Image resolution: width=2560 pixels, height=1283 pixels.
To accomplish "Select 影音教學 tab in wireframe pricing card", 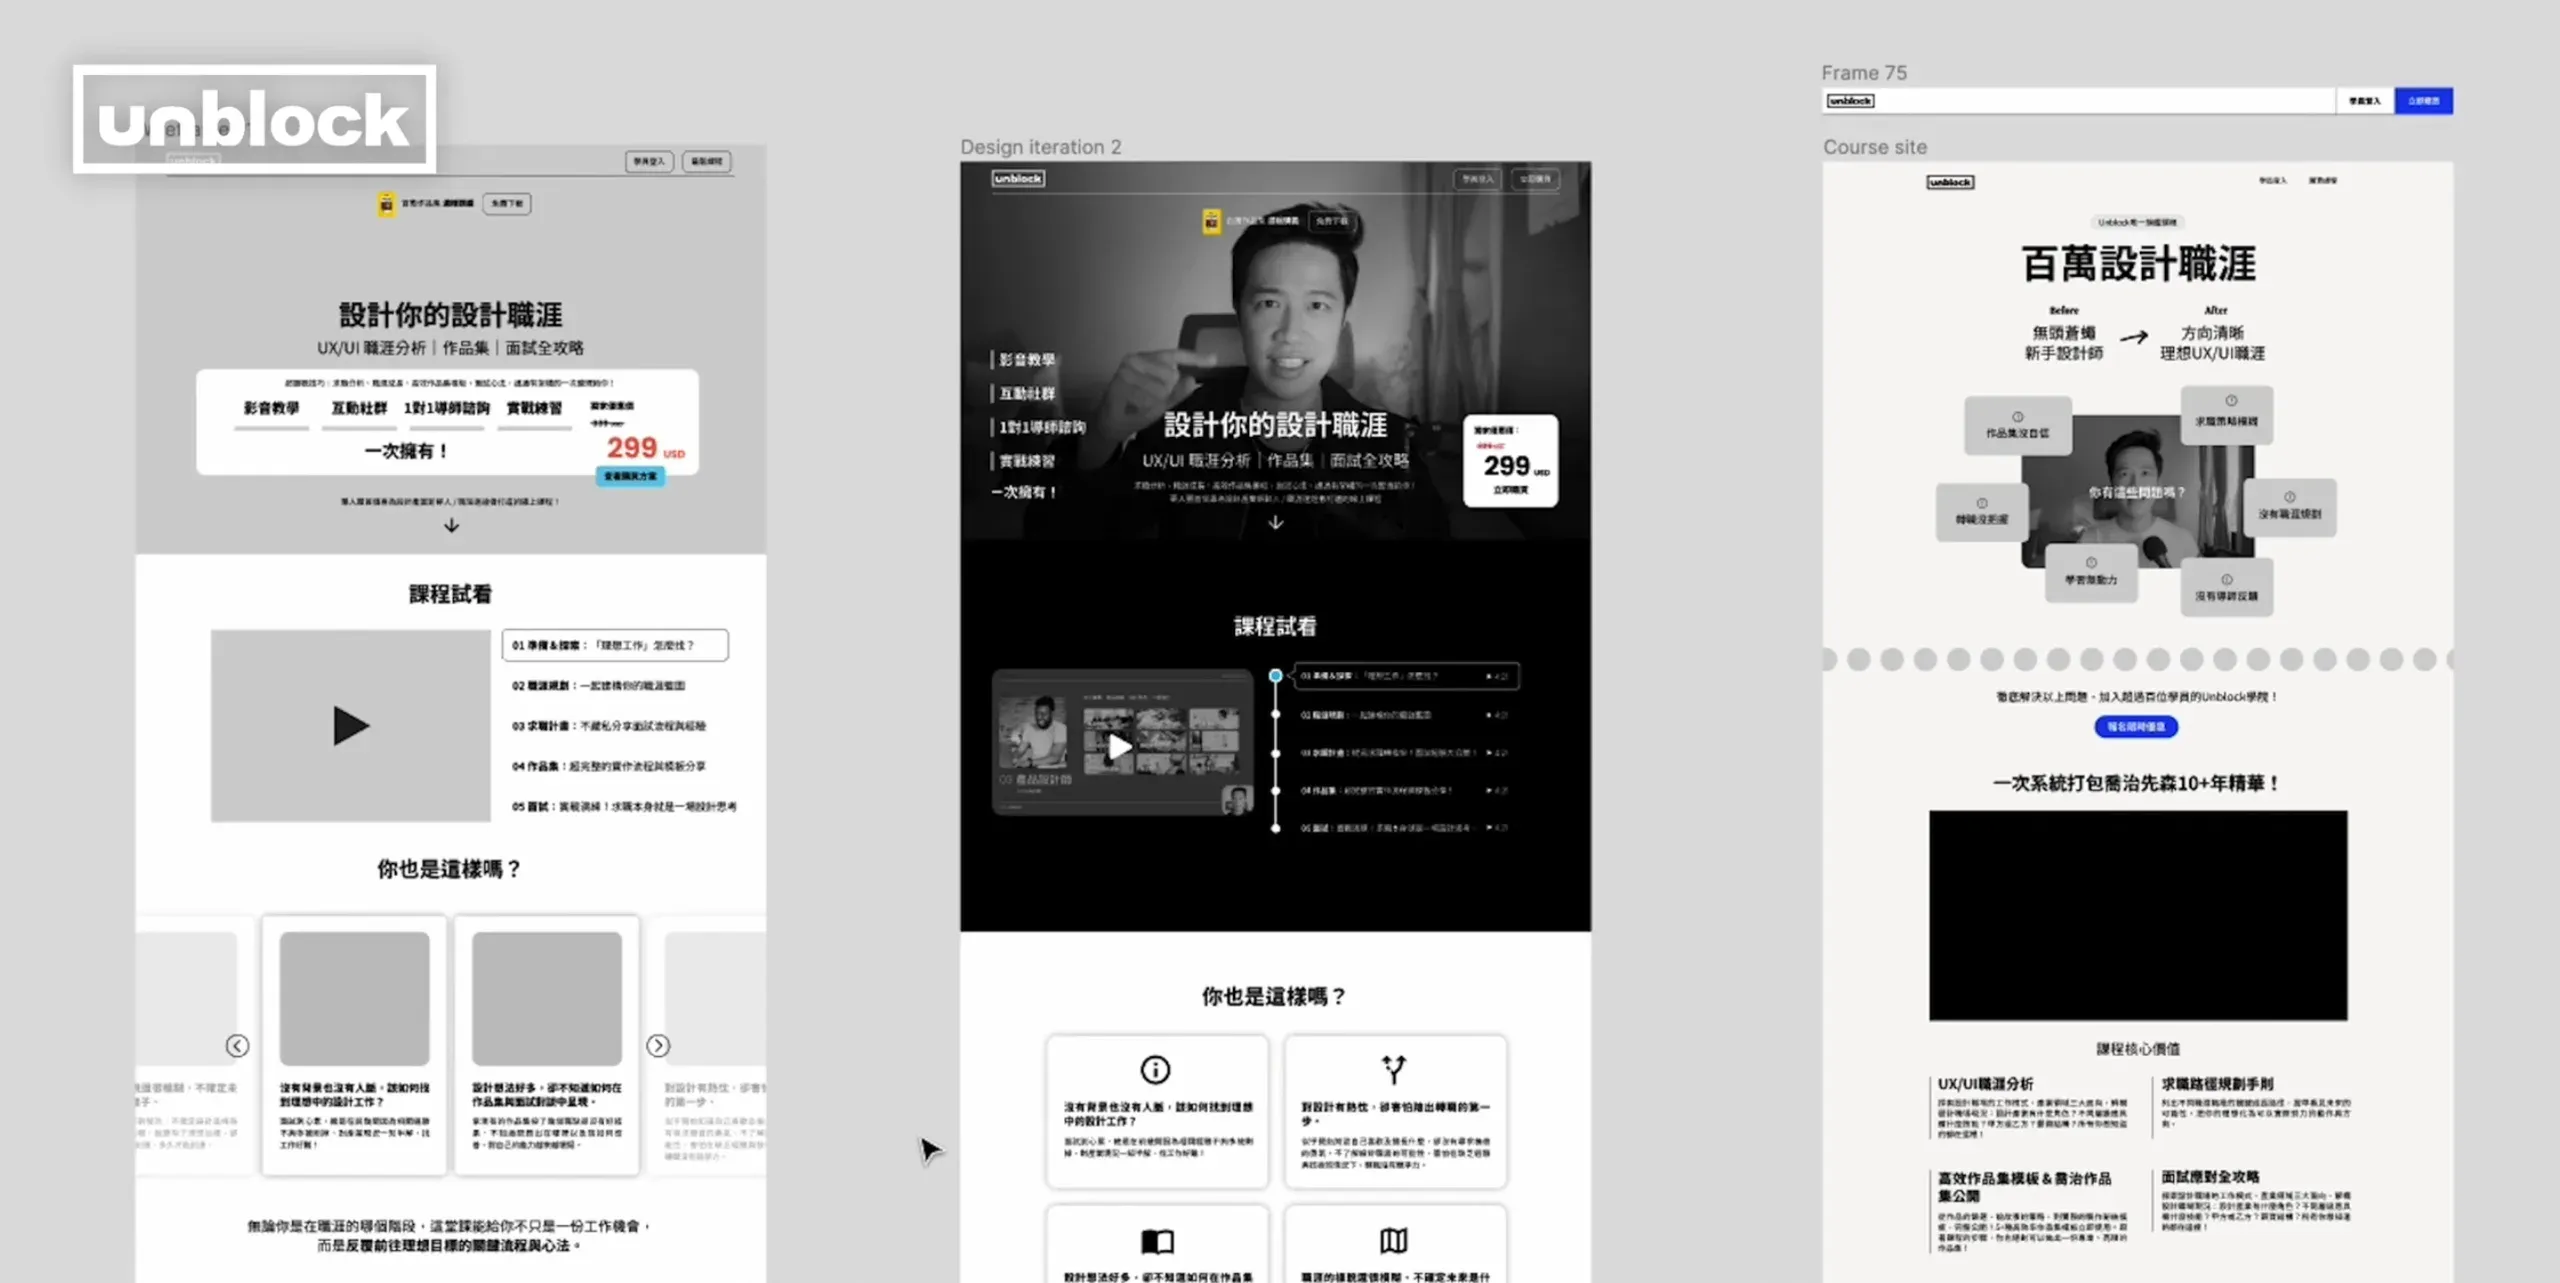I will [272, 408].
